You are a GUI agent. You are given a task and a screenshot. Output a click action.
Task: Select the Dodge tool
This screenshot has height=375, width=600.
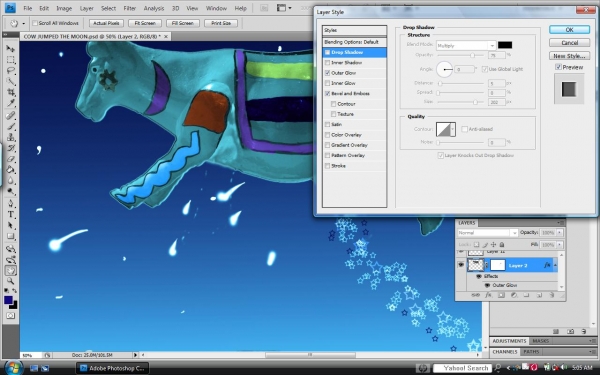click(10, 191)
